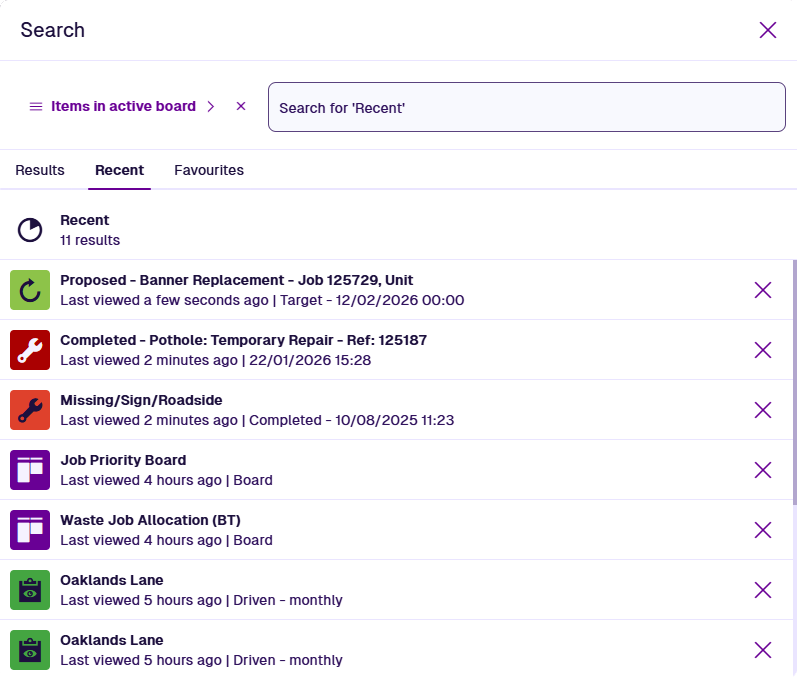797x678 pixels.
Task: Click the purple board icon for Job Priority Board
Action: click(30, 470)
